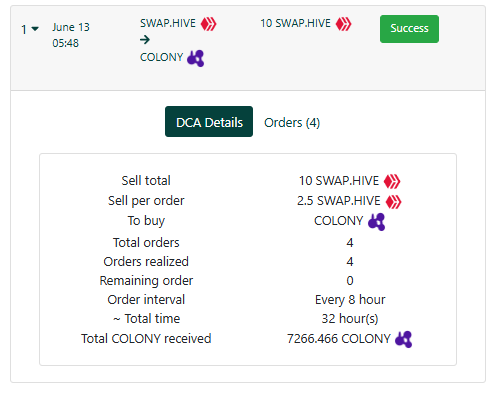500x394 pixels.
Task: Click the arrow between SWAP.HIVE and COLONY
Action: pyautogui.click(x=145, y=40)
